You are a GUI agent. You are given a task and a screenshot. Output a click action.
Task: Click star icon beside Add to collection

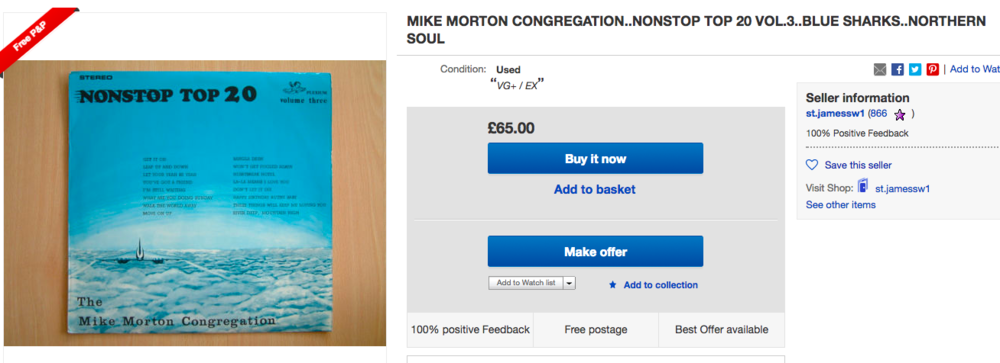(x=613, y=285)
